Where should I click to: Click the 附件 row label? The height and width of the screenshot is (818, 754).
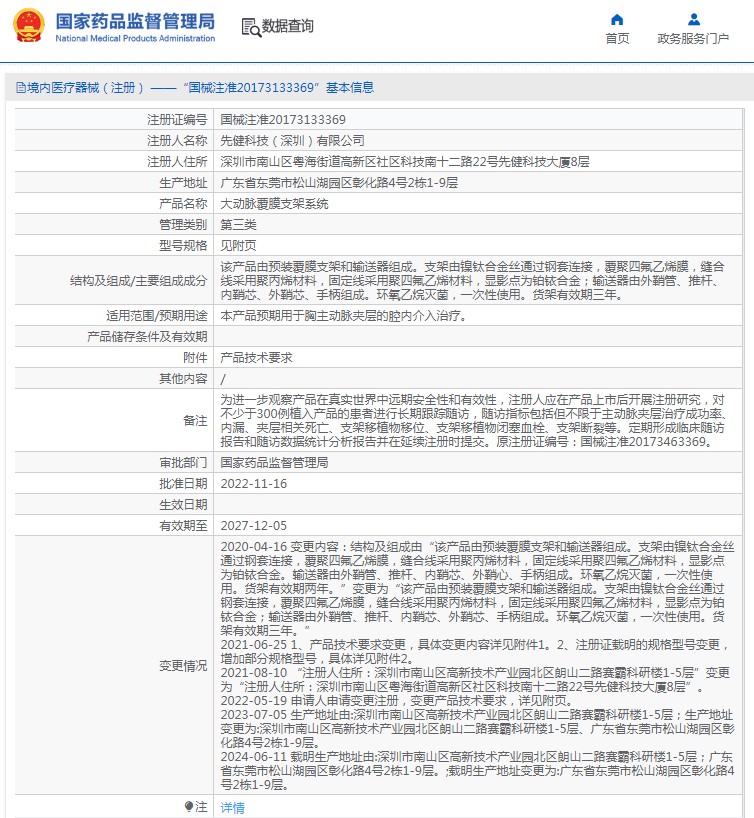pyautogui.click(x=195, y=357)
